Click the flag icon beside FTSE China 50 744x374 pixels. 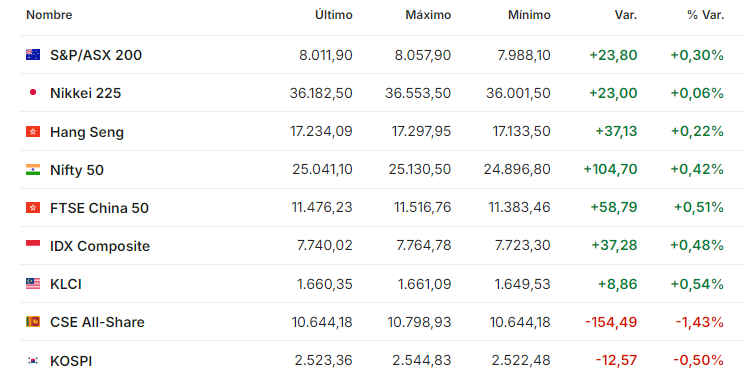[x=33, y=207]
